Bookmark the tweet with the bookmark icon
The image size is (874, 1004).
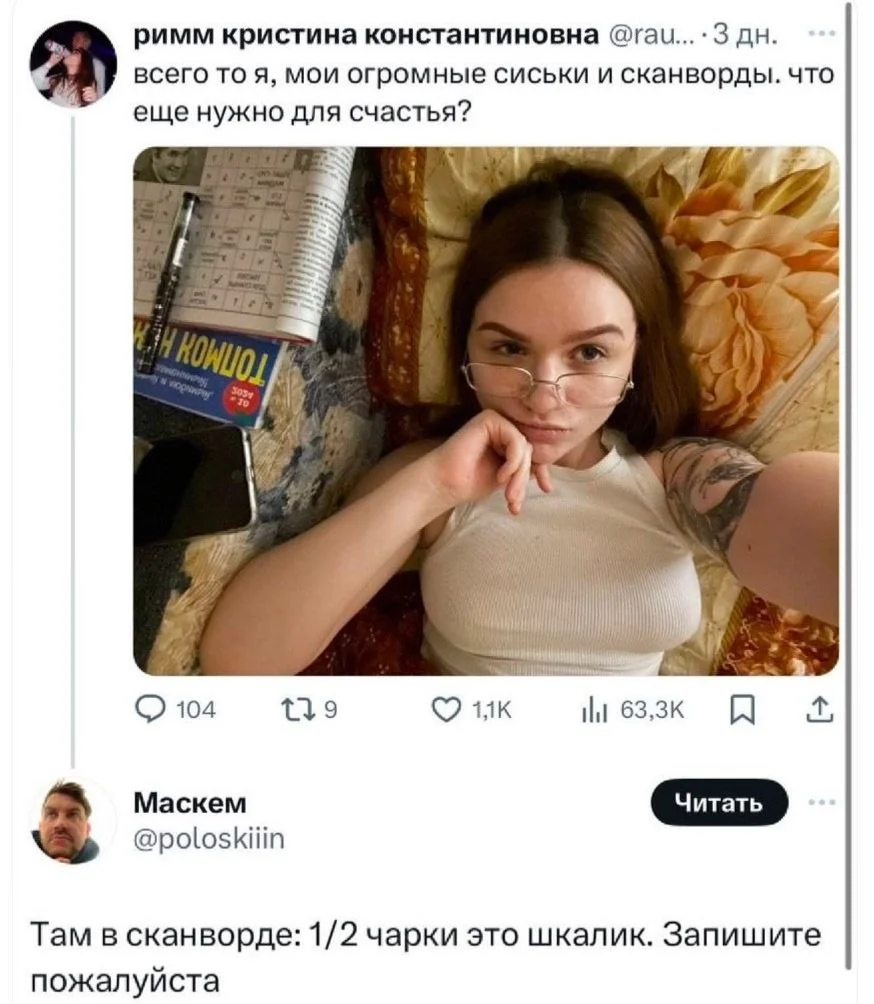743,711
